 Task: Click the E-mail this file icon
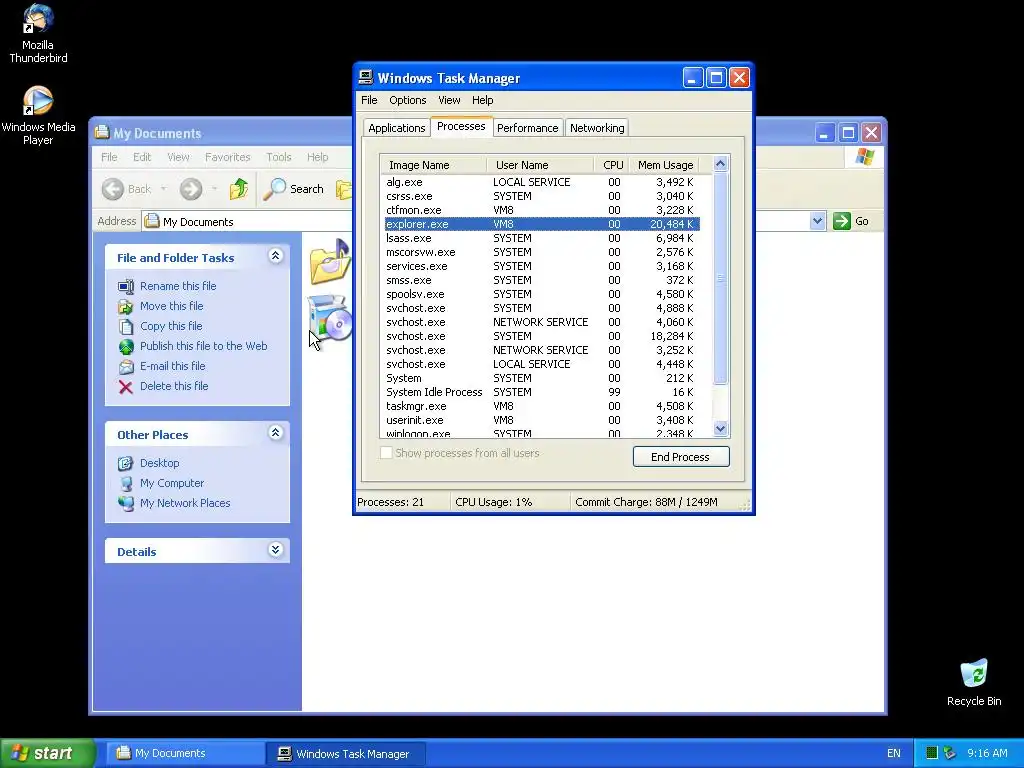point(126,366)
